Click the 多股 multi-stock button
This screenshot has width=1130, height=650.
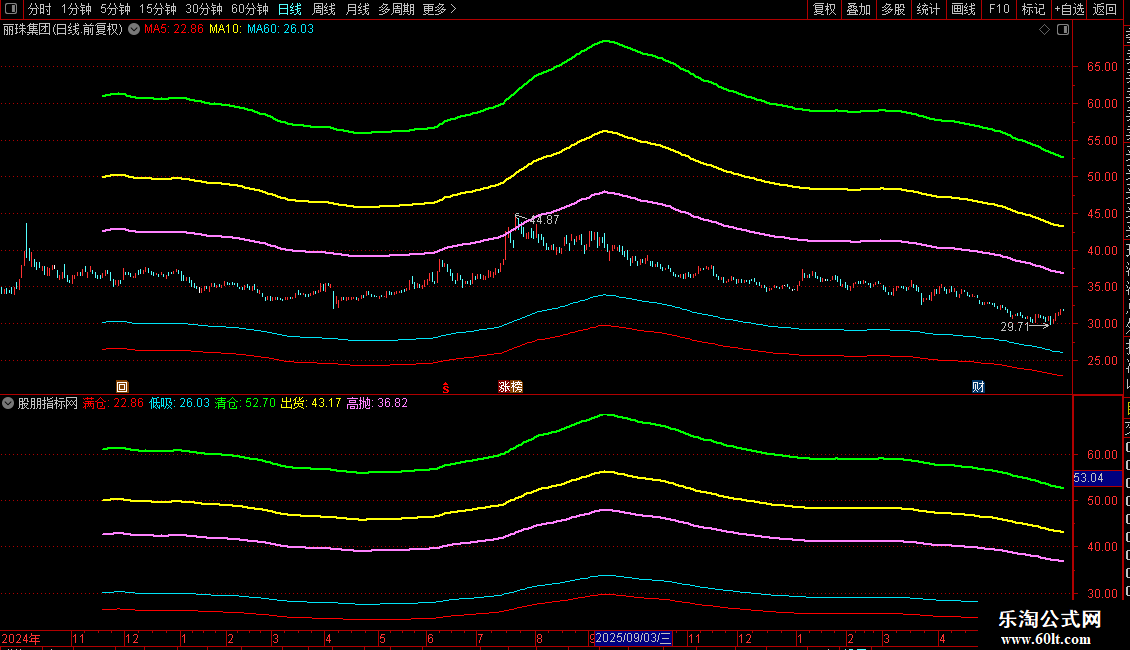pyautogui.click(x=893, y=9)
